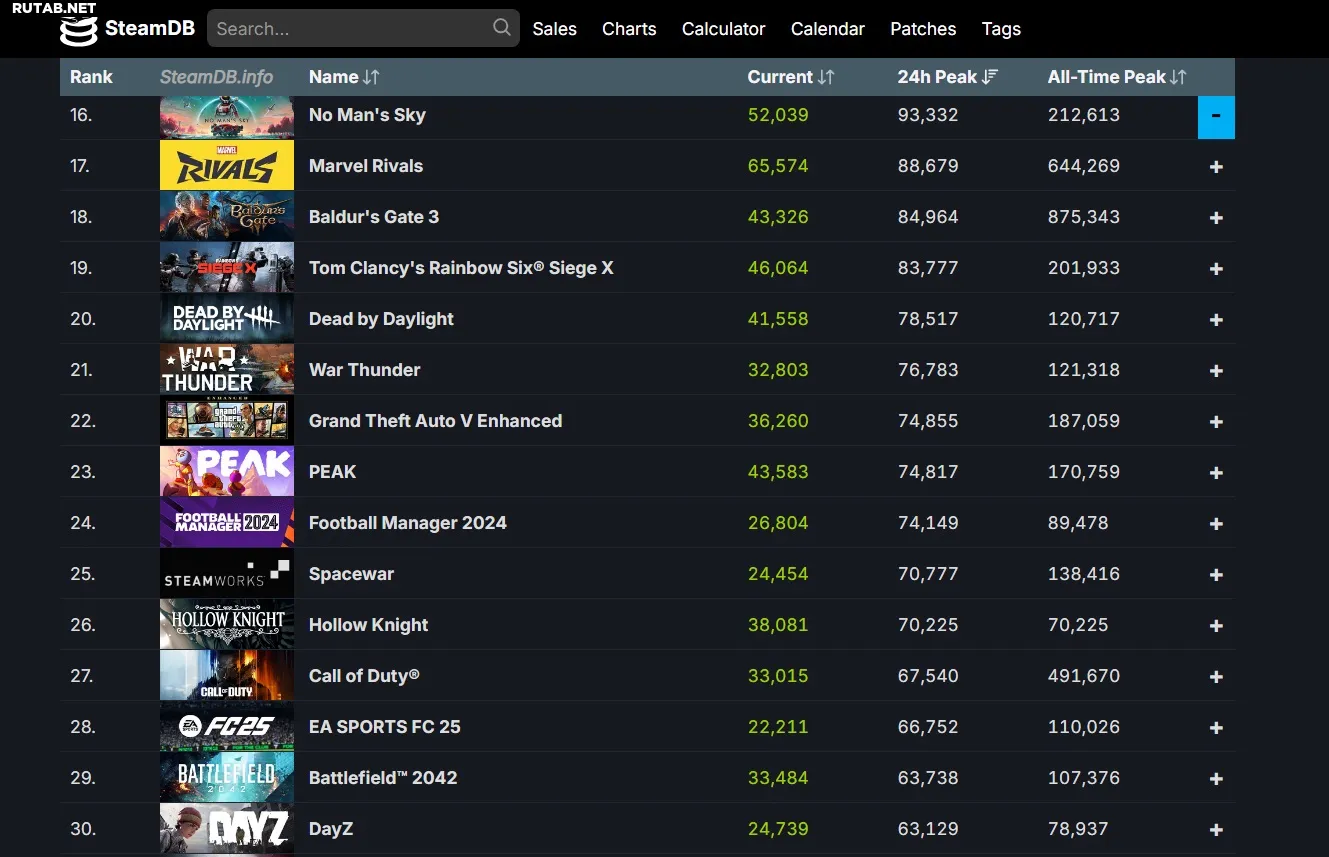The height and width of the screenshot is (857, 1329).
Task: Click the search magnifier icon
Action: coord(502,28)
